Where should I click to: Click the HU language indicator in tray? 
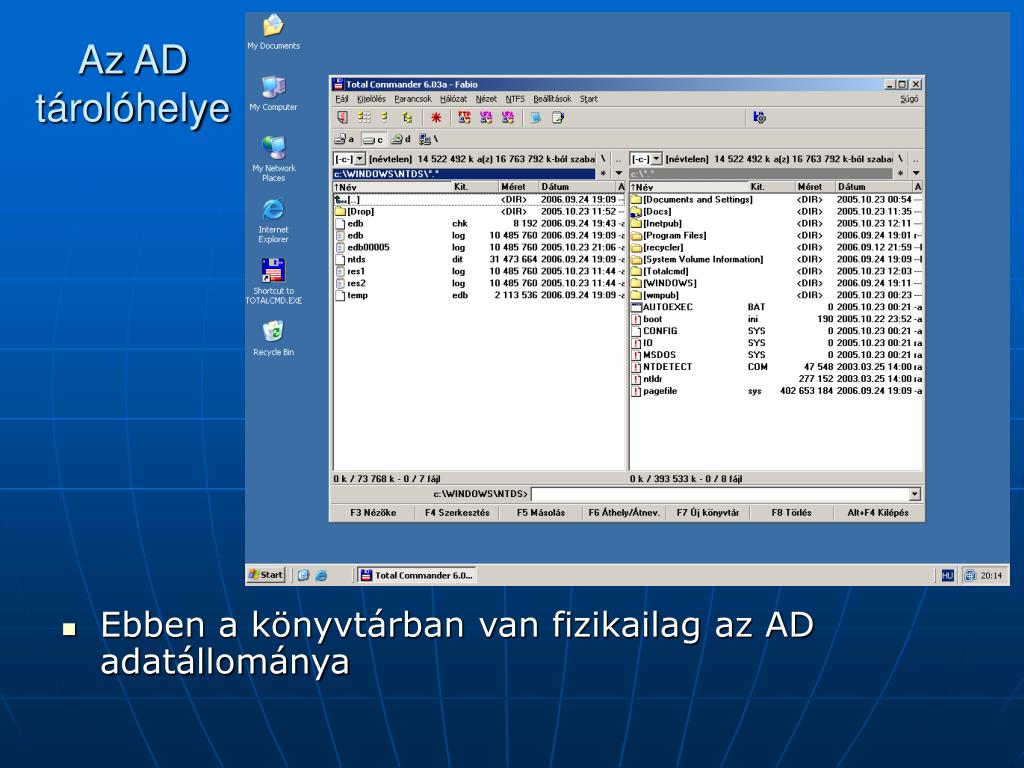pos(948,575)
